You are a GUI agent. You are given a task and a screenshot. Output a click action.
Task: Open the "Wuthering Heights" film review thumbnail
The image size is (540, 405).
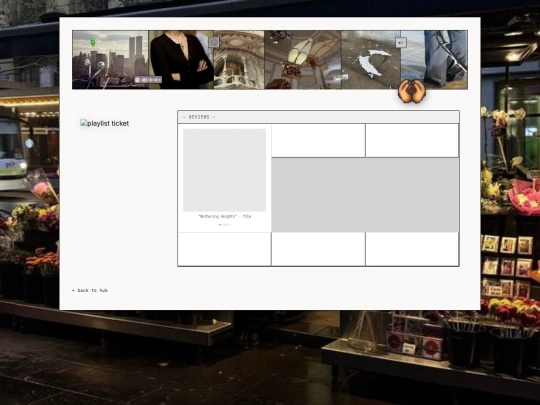pyautogui.click(x=225, y=170)
